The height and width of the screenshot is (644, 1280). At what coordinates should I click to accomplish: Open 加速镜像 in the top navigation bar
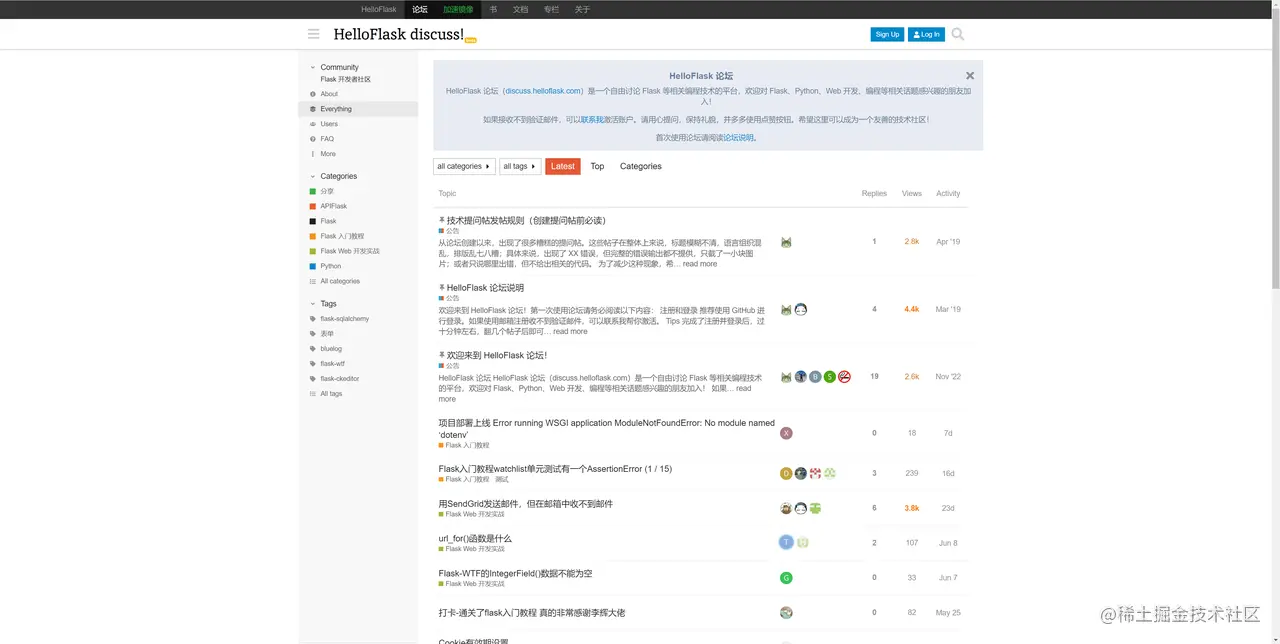(x=458, y=9)
